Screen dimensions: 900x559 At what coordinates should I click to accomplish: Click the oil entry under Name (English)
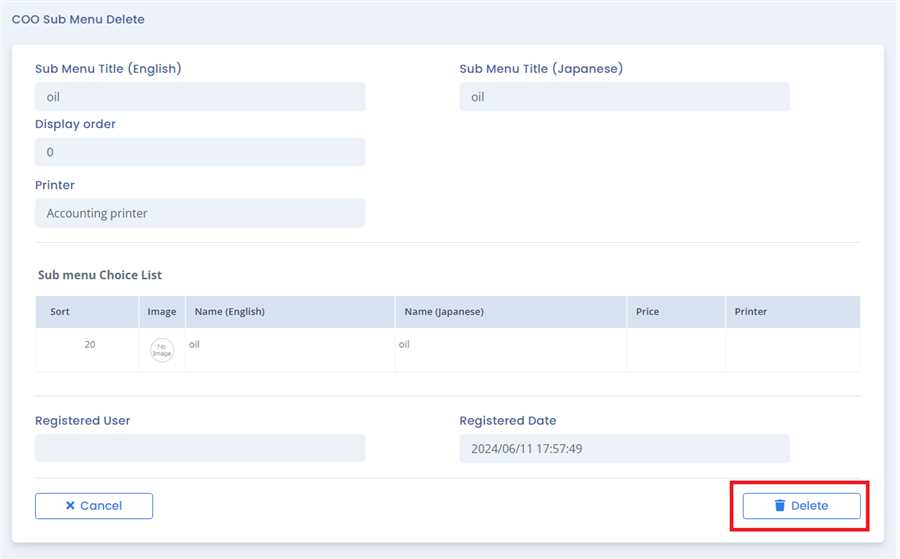pos(196,344)
